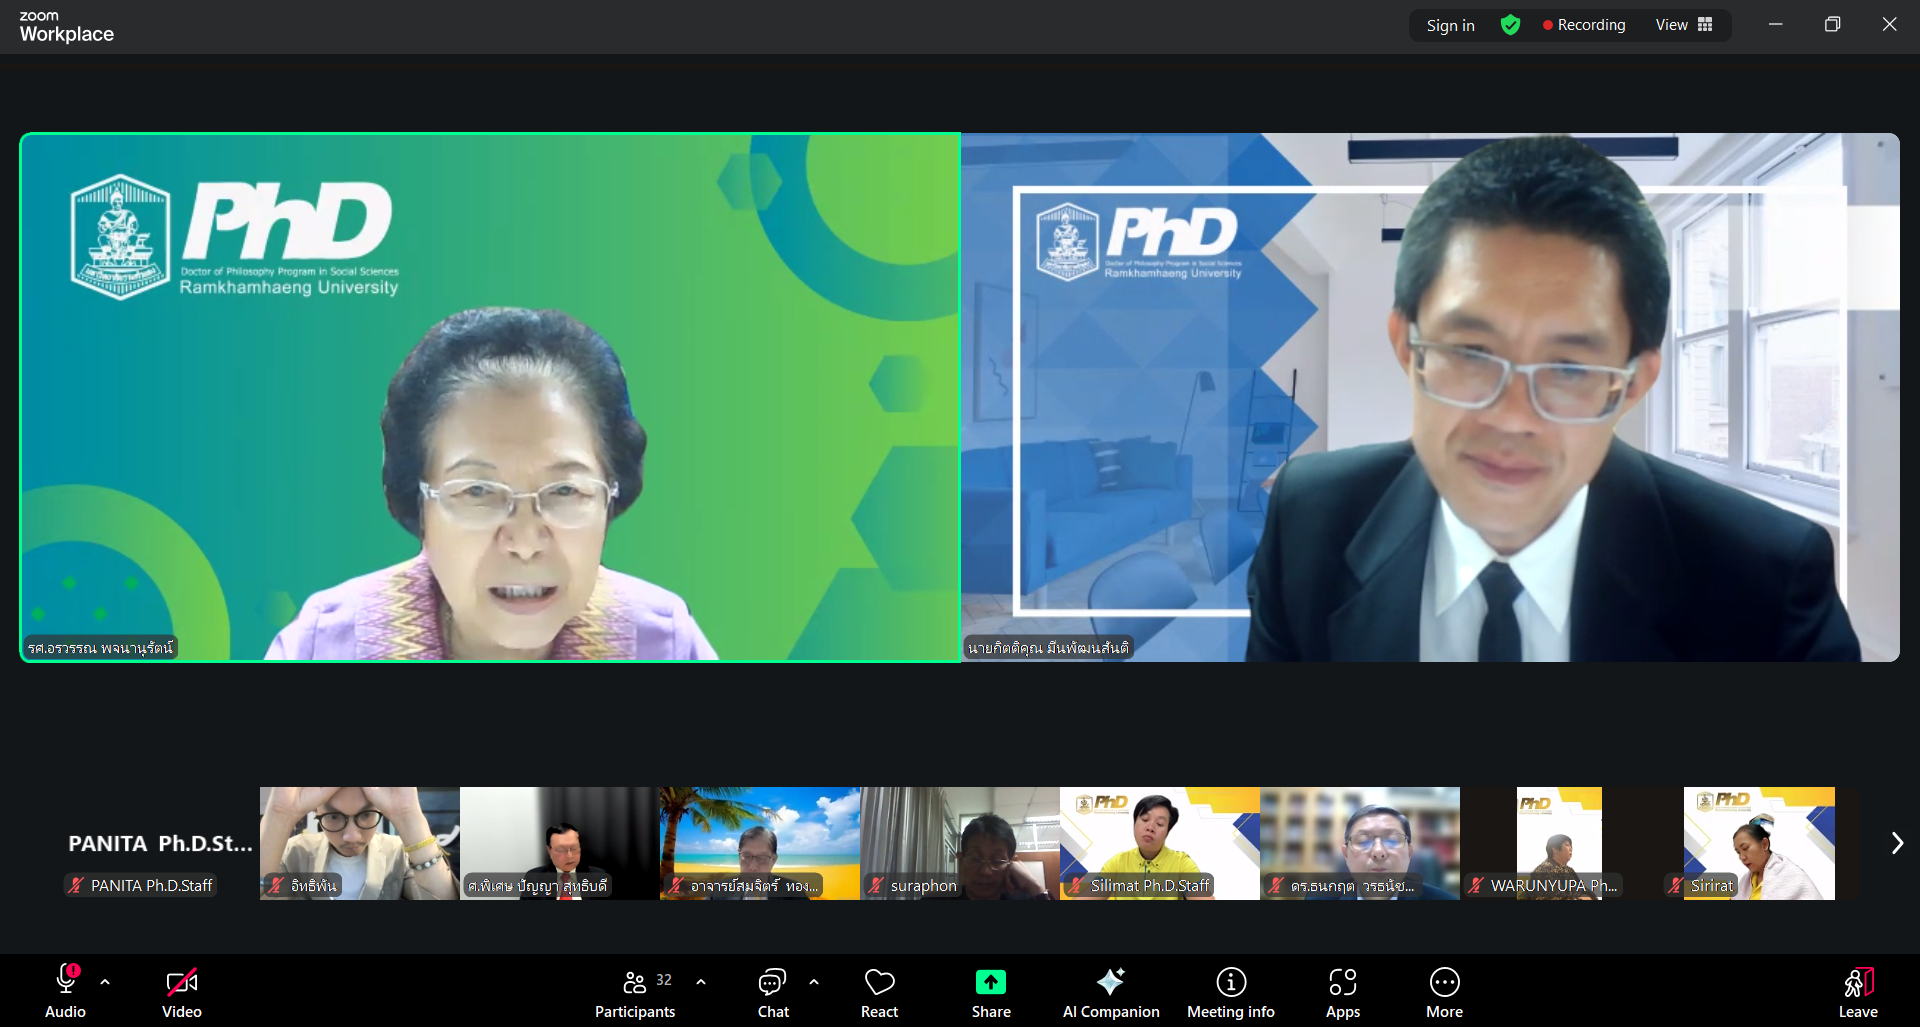
Task: Open the React emoji menu
Action: [879, 992]
